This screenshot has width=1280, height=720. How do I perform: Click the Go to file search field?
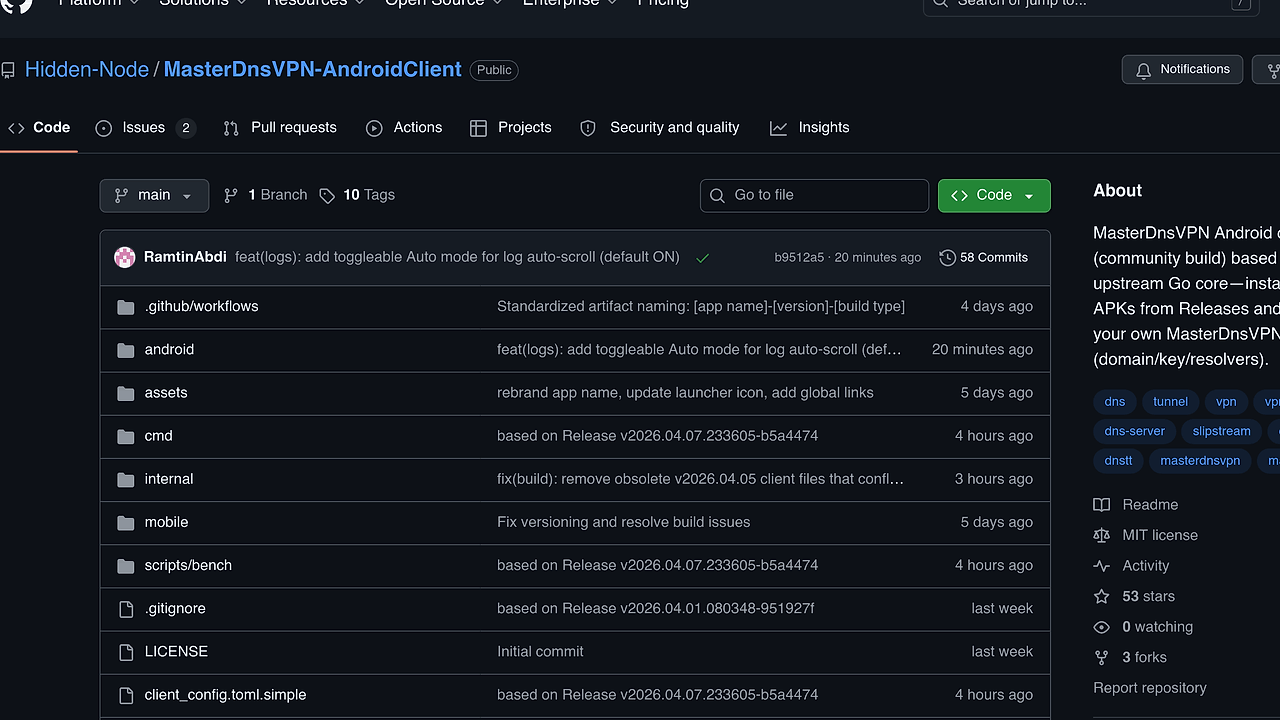tap(814, 195)
